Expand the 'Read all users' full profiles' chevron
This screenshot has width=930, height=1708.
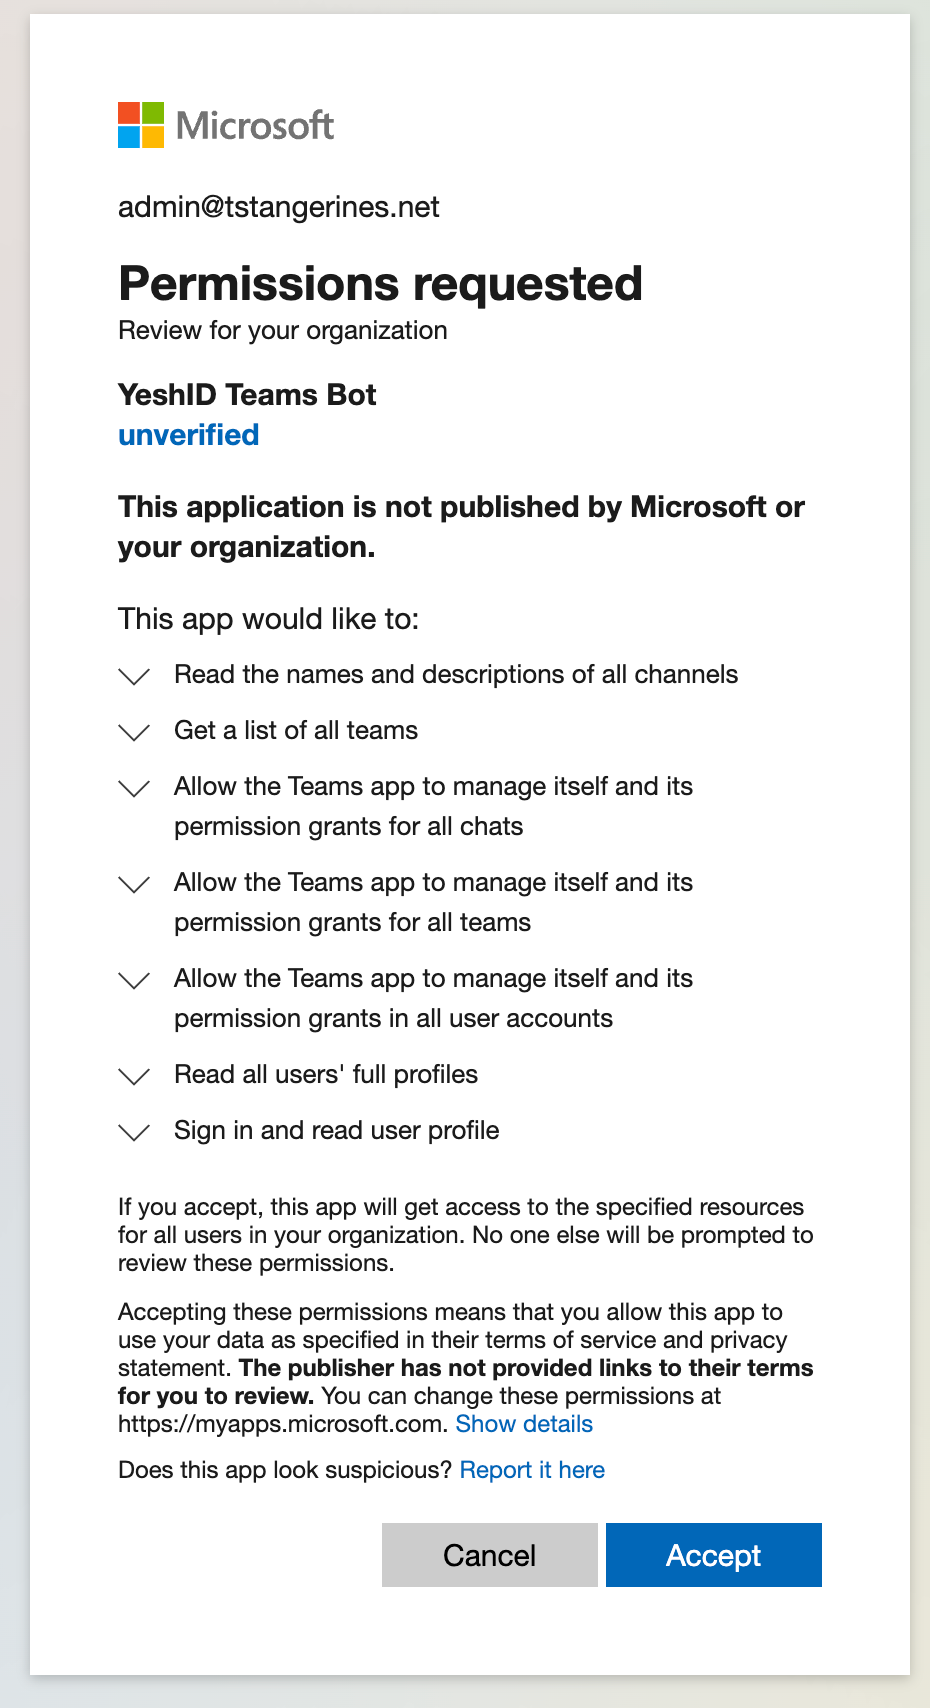point(134,1077)
